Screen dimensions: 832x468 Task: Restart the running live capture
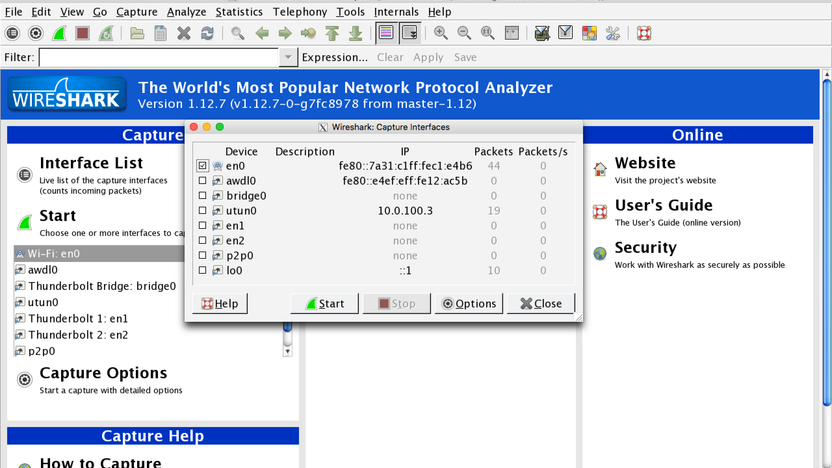point(106,33)
